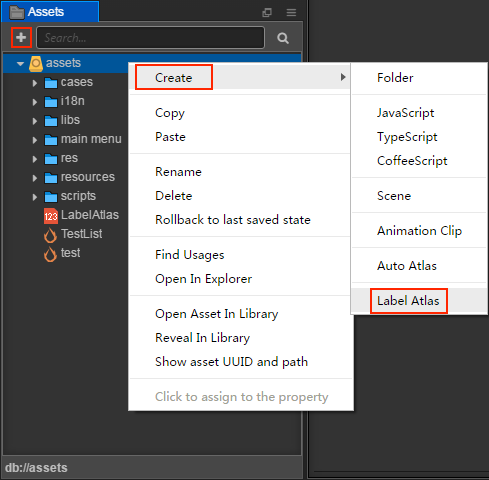
Task: Collapse the assets root folder
Action: tap(20, 63)
